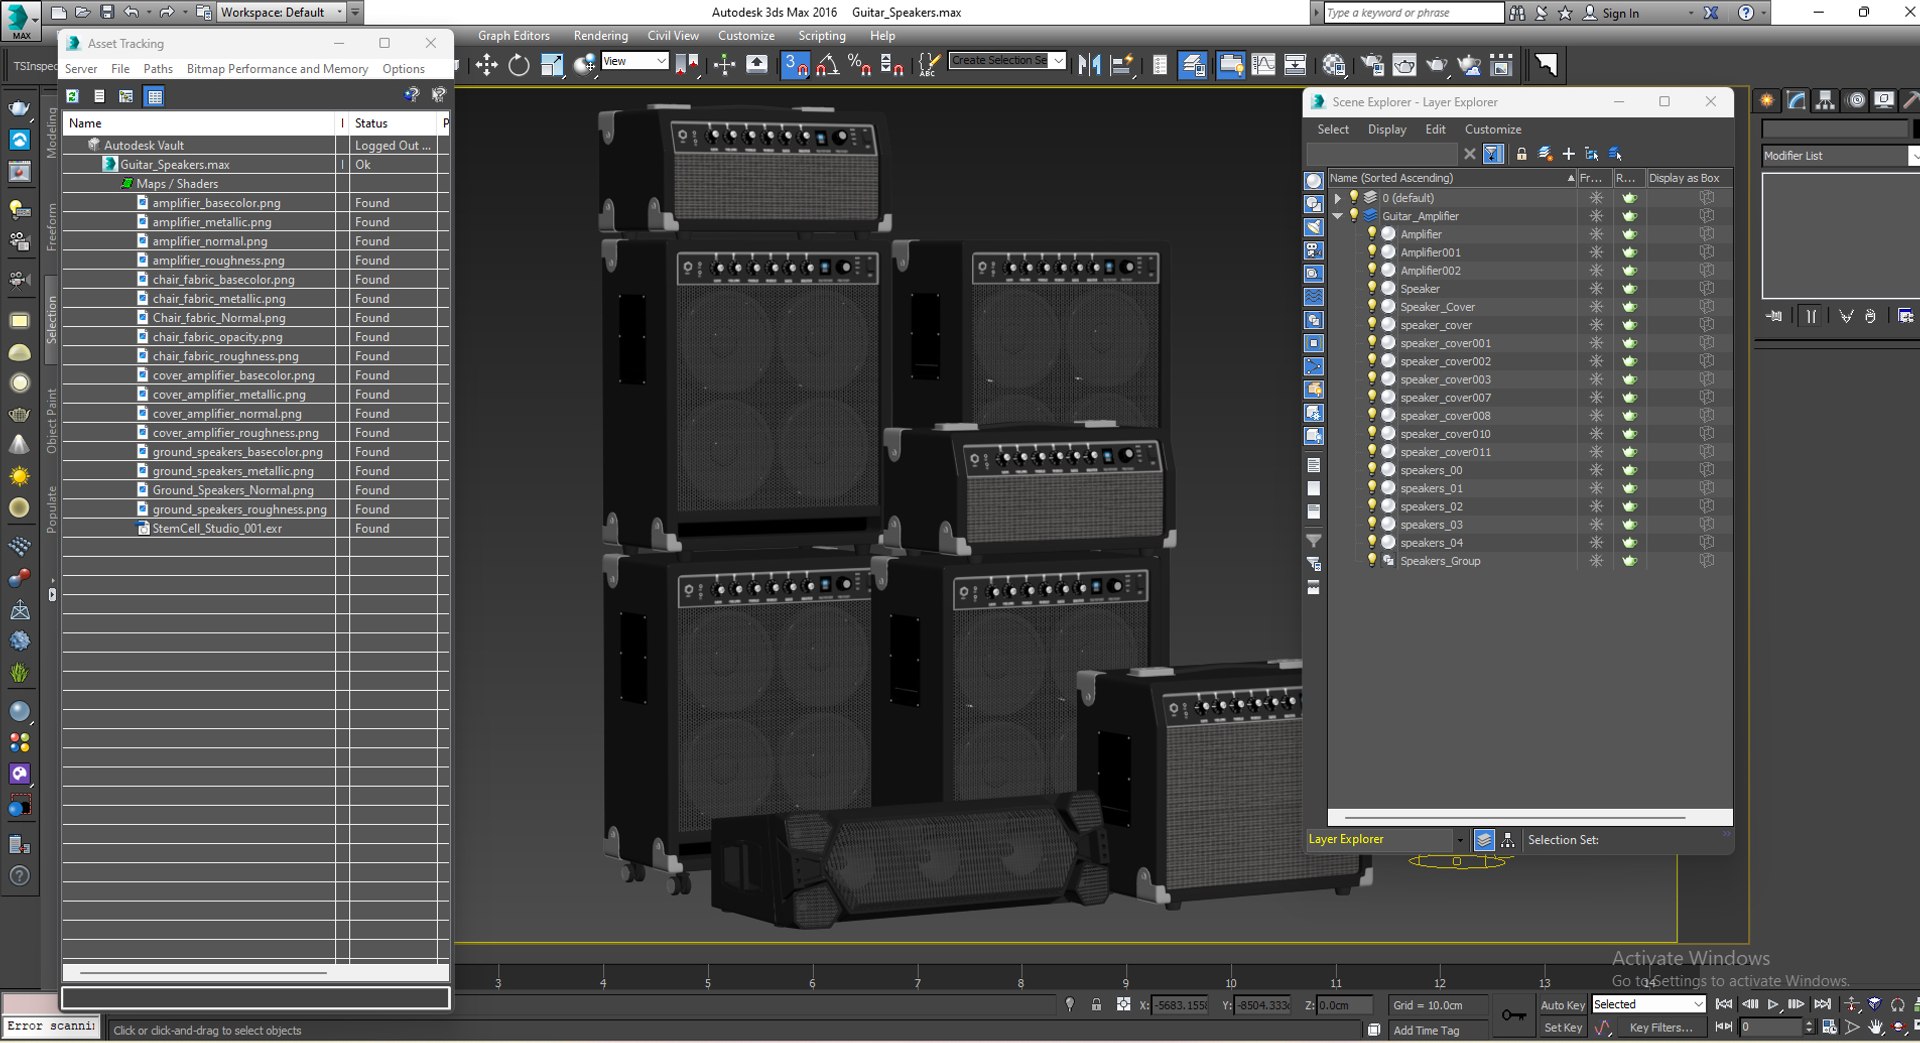Viewport: 1920px width, 1043px height.
Task: Open the Graph Editors menu
Action: tap(513, 35)
